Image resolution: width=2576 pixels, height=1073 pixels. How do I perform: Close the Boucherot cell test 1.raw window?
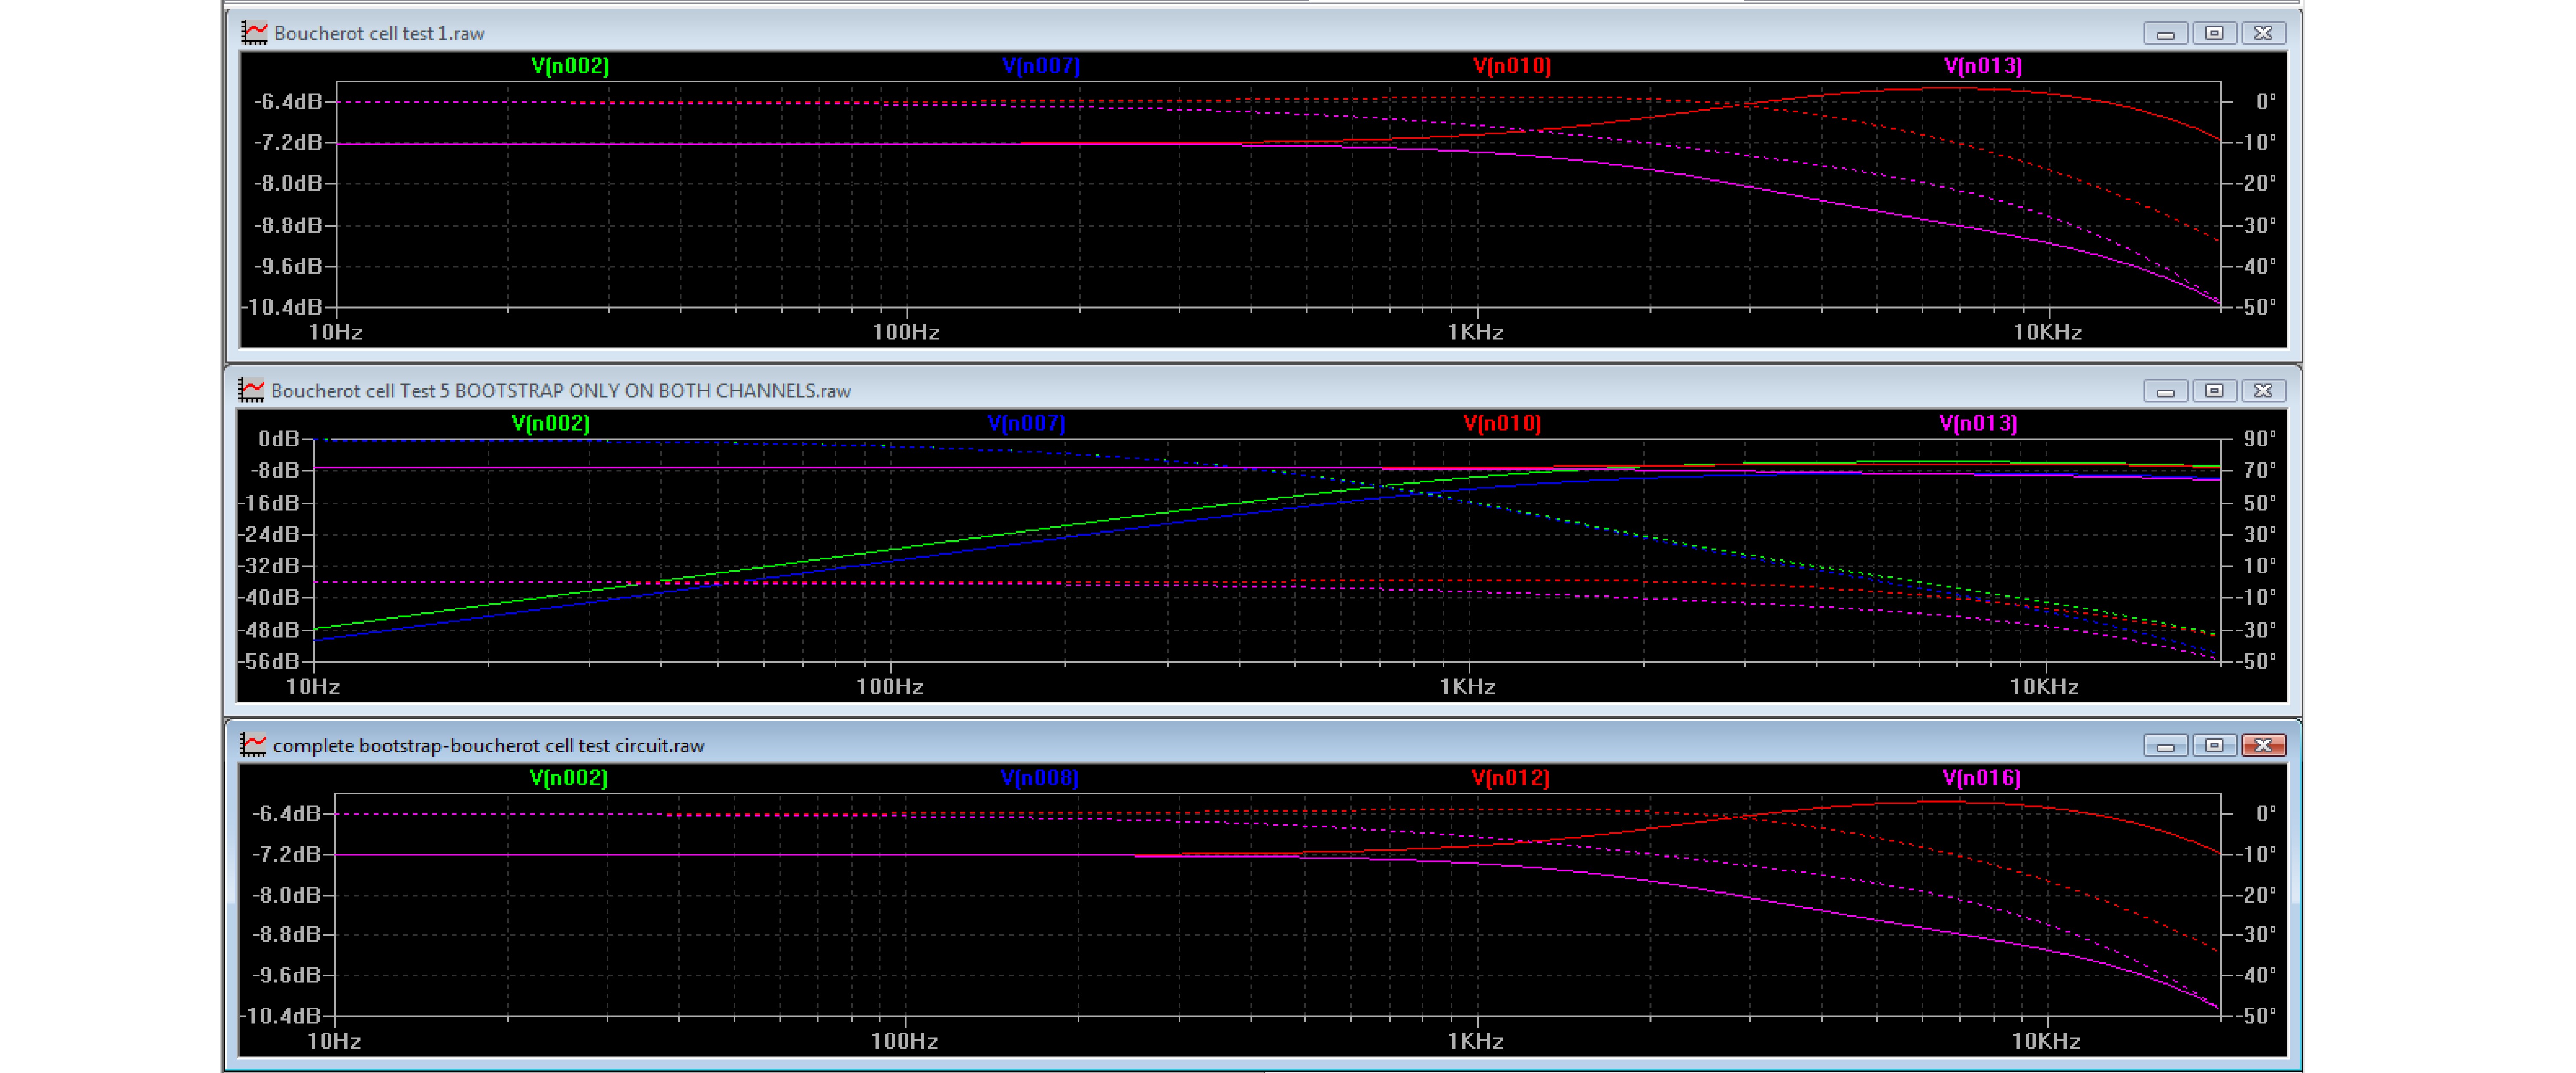point(2263,34)
